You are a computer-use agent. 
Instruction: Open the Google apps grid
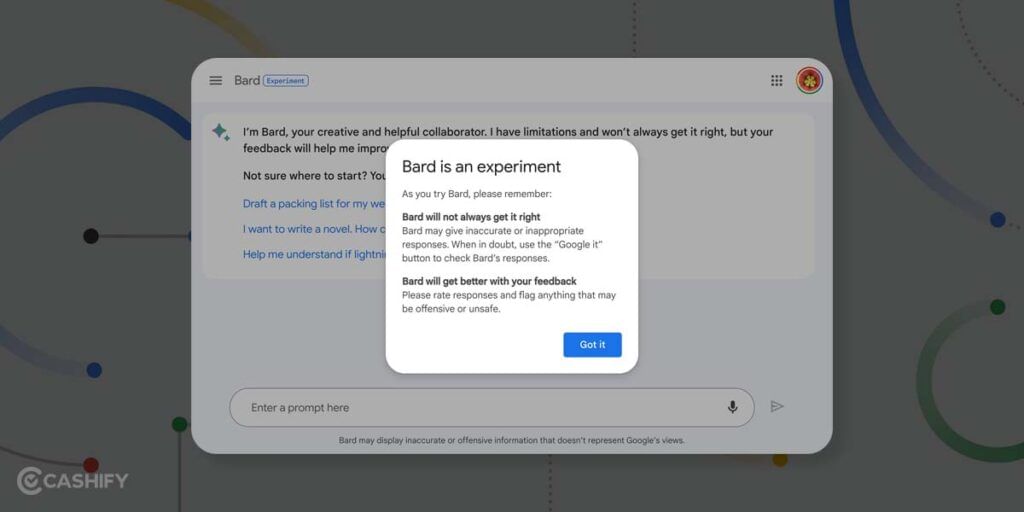coord(776,80)
